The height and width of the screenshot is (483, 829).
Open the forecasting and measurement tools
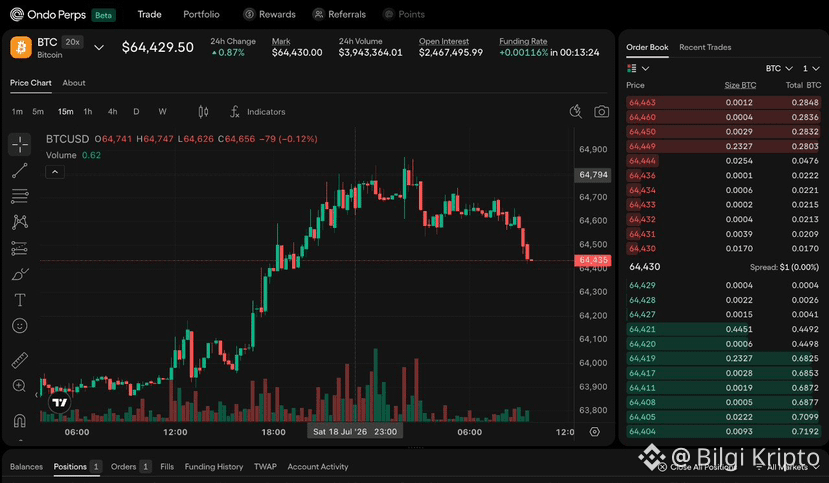pos(20,248)
